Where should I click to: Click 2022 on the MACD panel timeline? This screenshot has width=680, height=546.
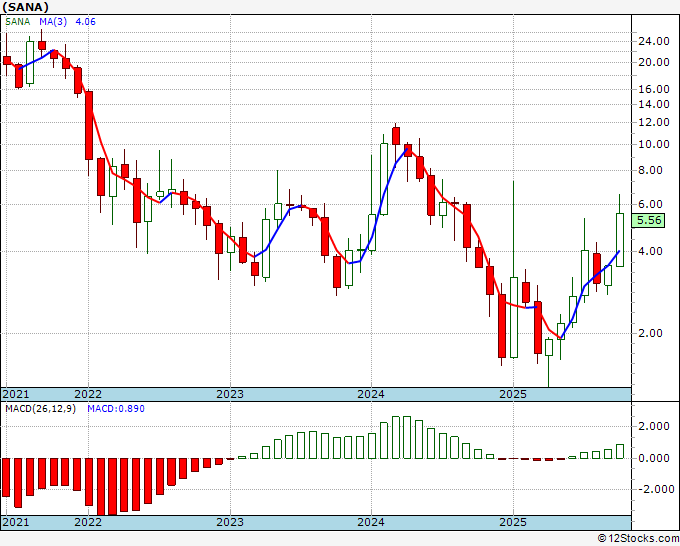pyautogui.click(x=88, y=522)
